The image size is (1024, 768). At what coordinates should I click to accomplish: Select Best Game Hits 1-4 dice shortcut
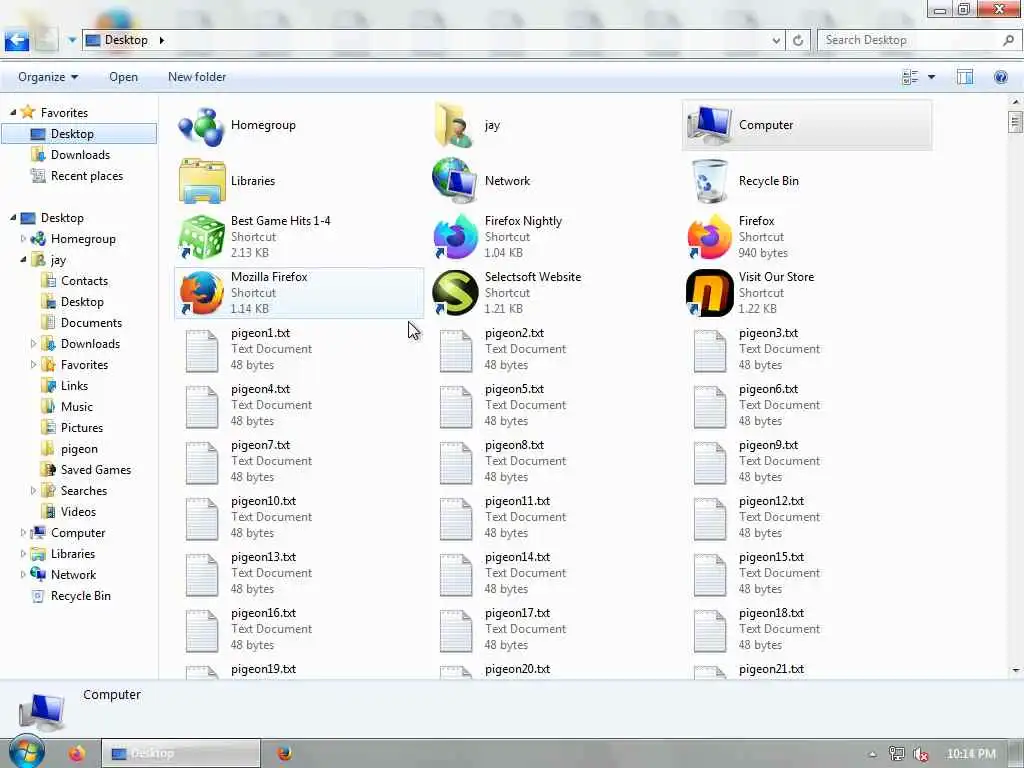point(201,236)
